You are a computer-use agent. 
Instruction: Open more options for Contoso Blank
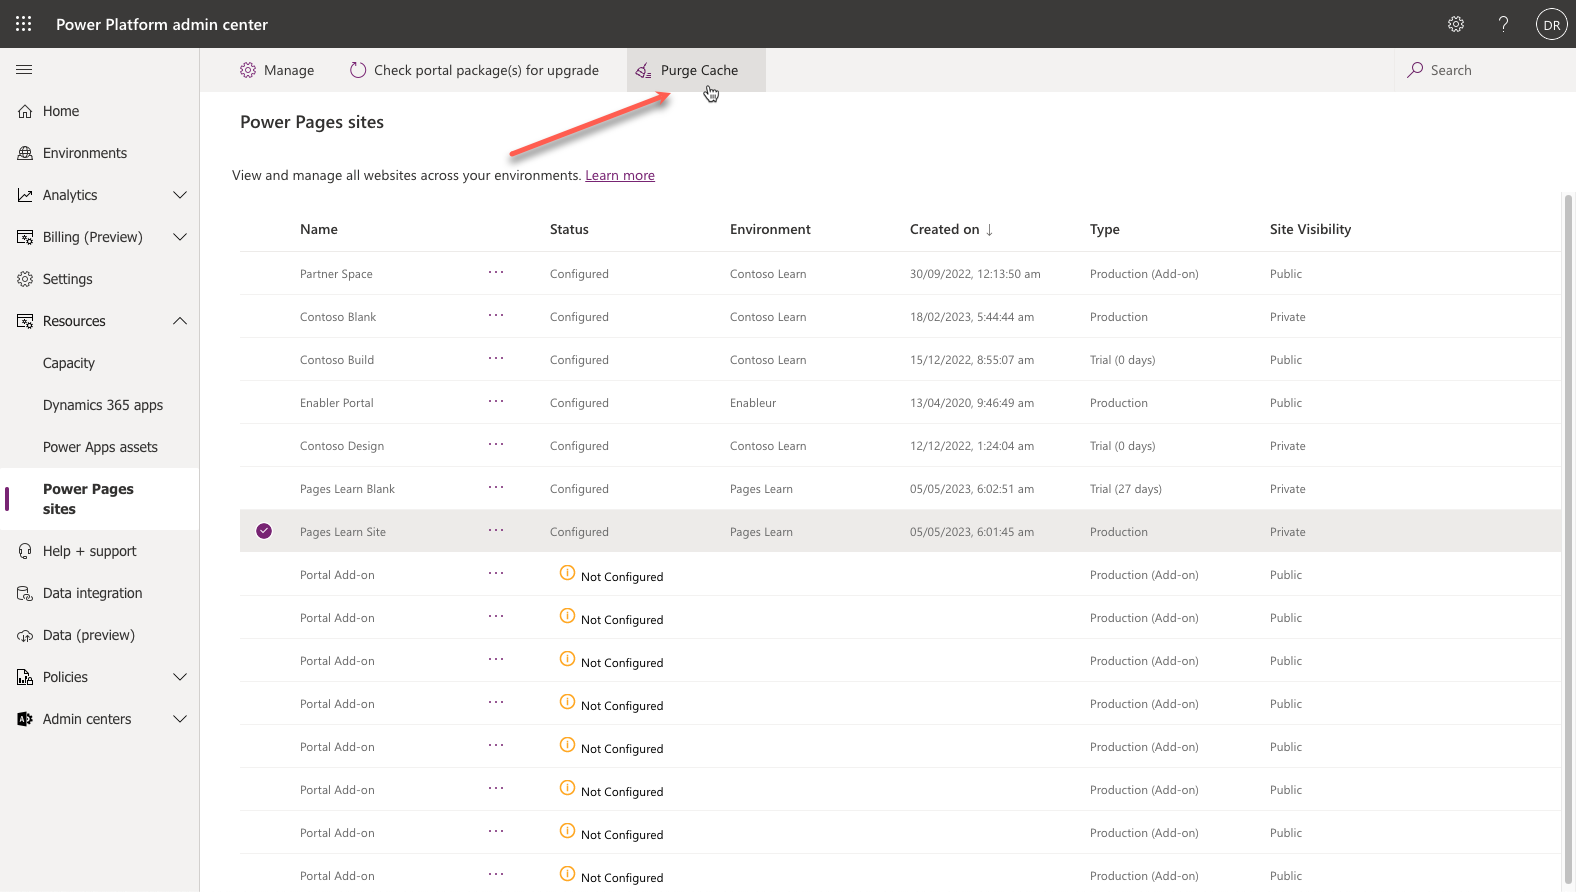coord(496,315)
